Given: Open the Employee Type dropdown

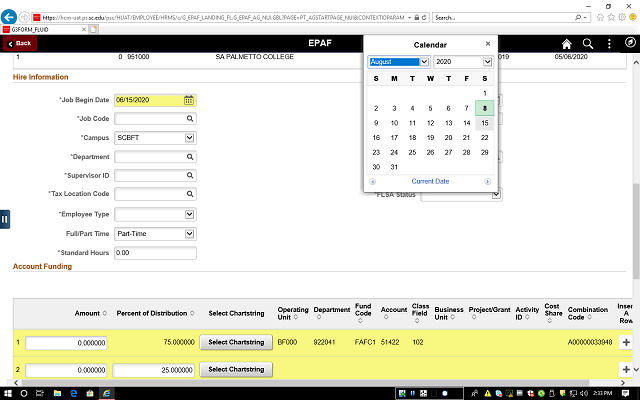Looking at the screenshot, I should pos(155,214).
